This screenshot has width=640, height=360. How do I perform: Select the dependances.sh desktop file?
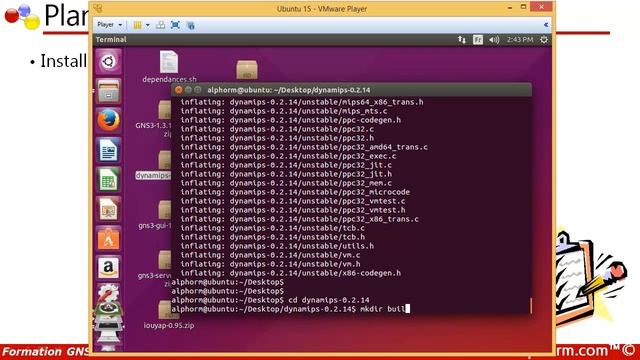point(169,67)
